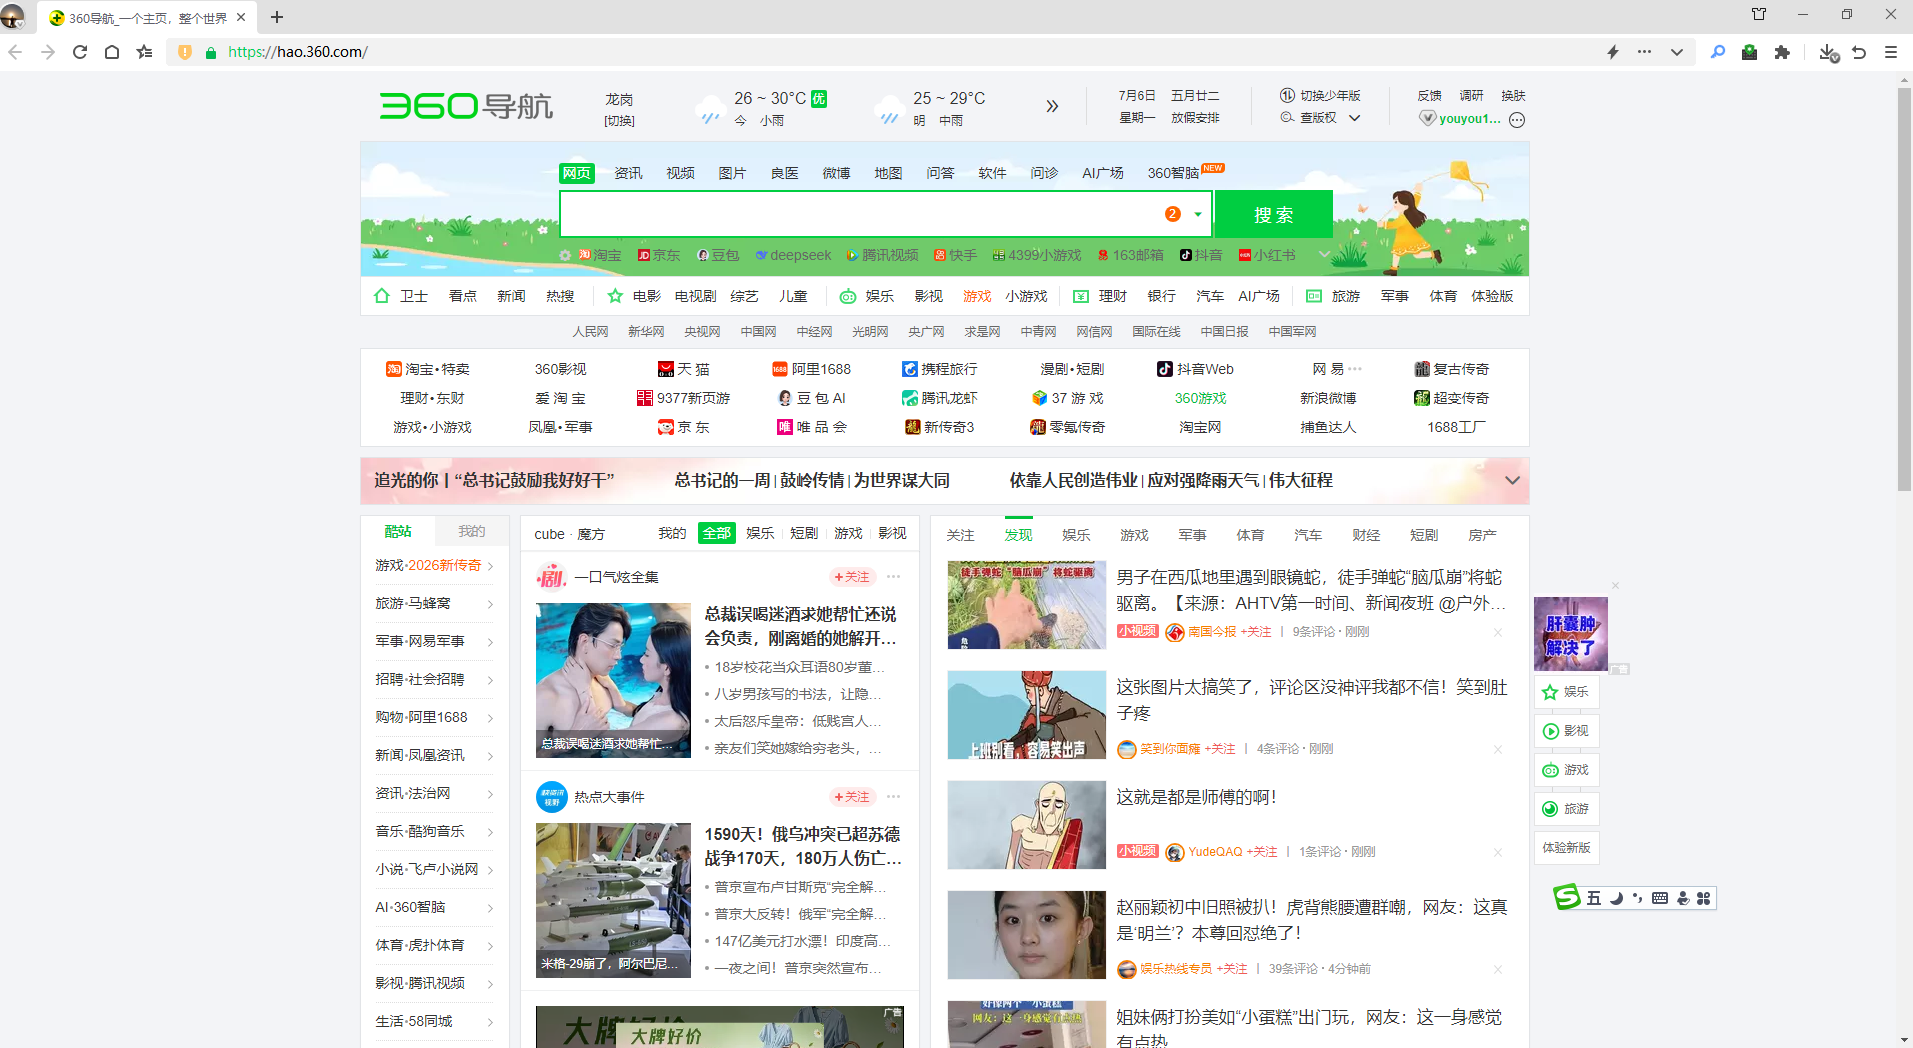
Task: Open the search engine dropdown arrow in search box
Action: 1198,214
